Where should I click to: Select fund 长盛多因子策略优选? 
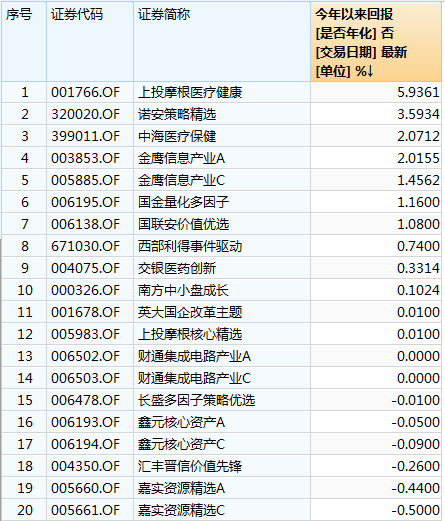coord(197,400)
